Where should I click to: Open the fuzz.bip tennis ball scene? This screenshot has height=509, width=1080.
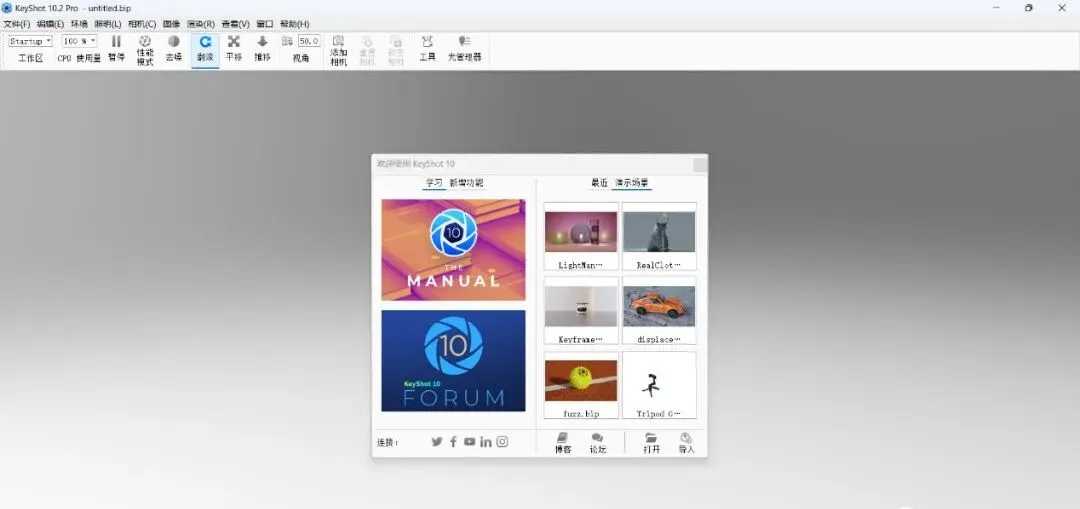point(581,385)
